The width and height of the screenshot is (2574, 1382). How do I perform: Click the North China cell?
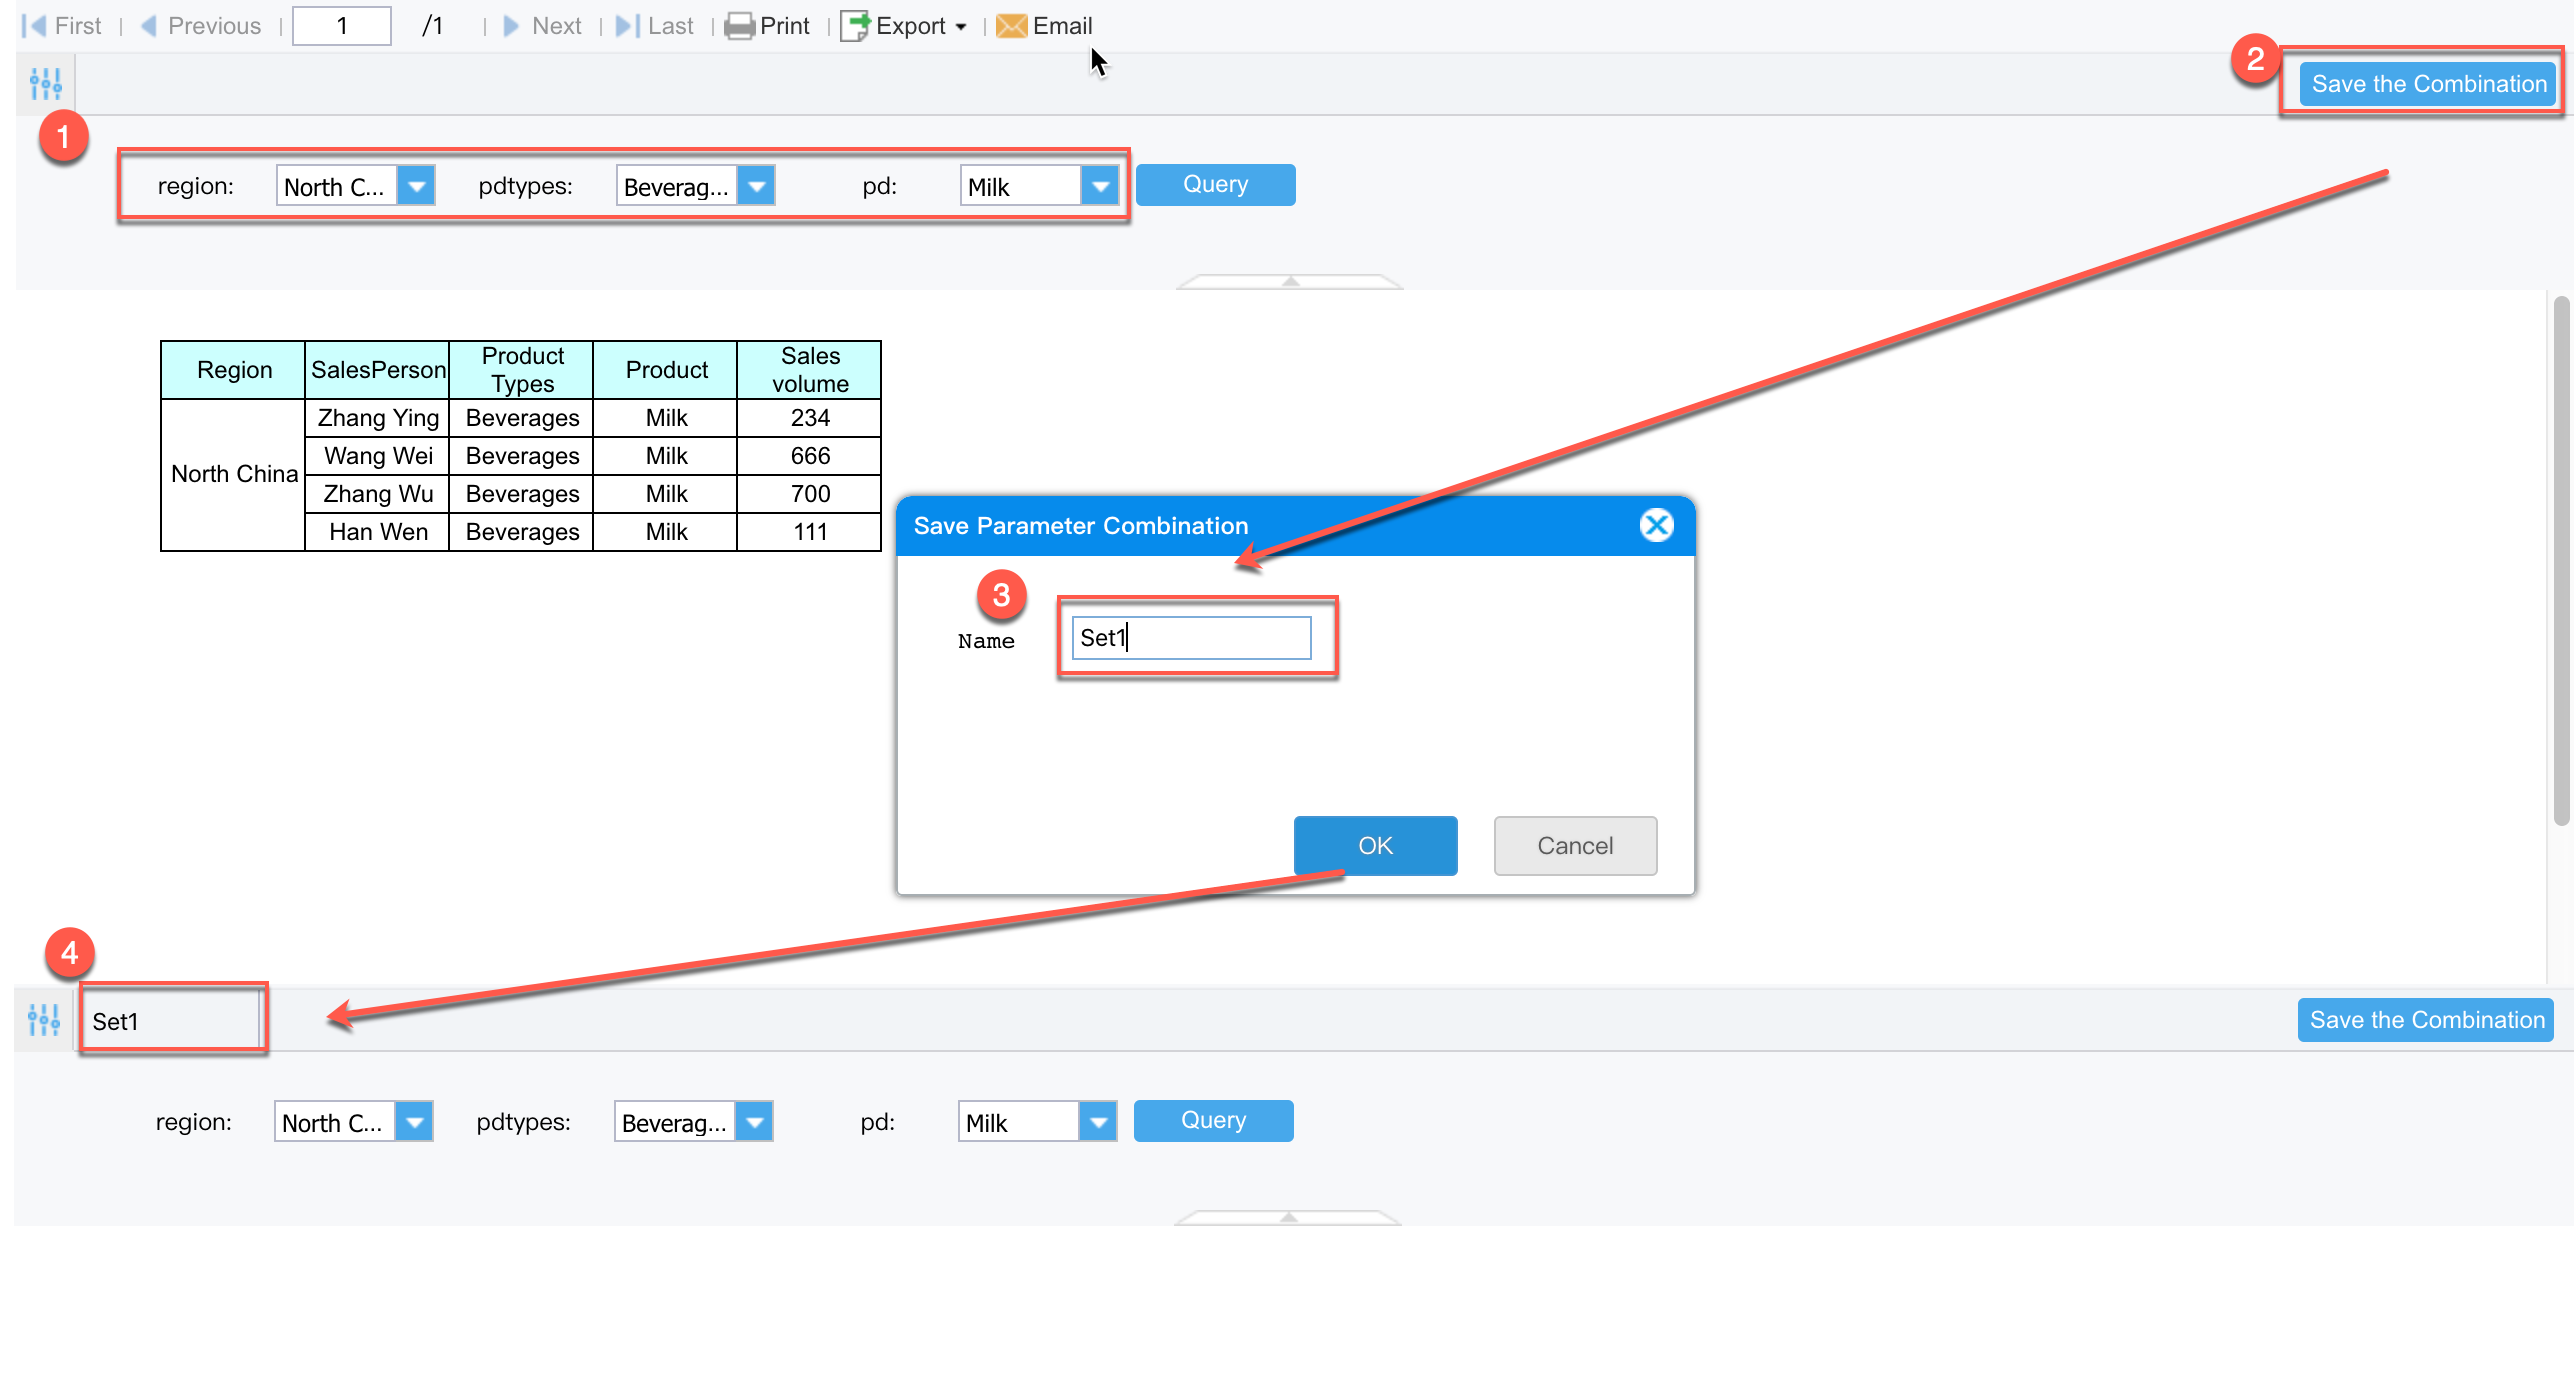point(234,475)
